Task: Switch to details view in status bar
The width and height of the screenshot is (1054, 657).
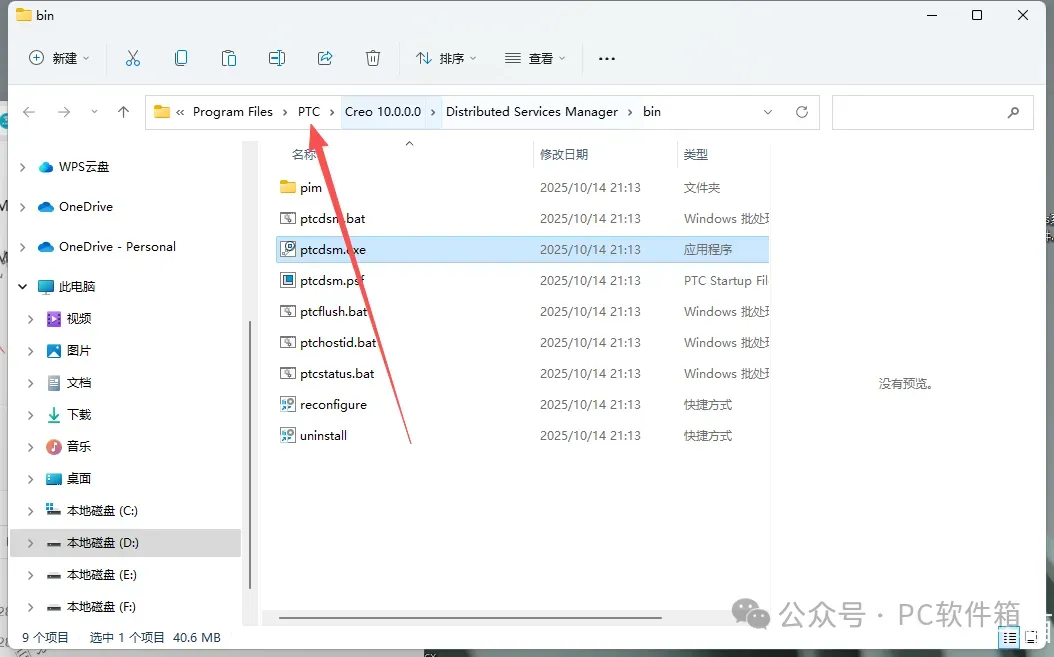Action: click(x=1009, y=637)
